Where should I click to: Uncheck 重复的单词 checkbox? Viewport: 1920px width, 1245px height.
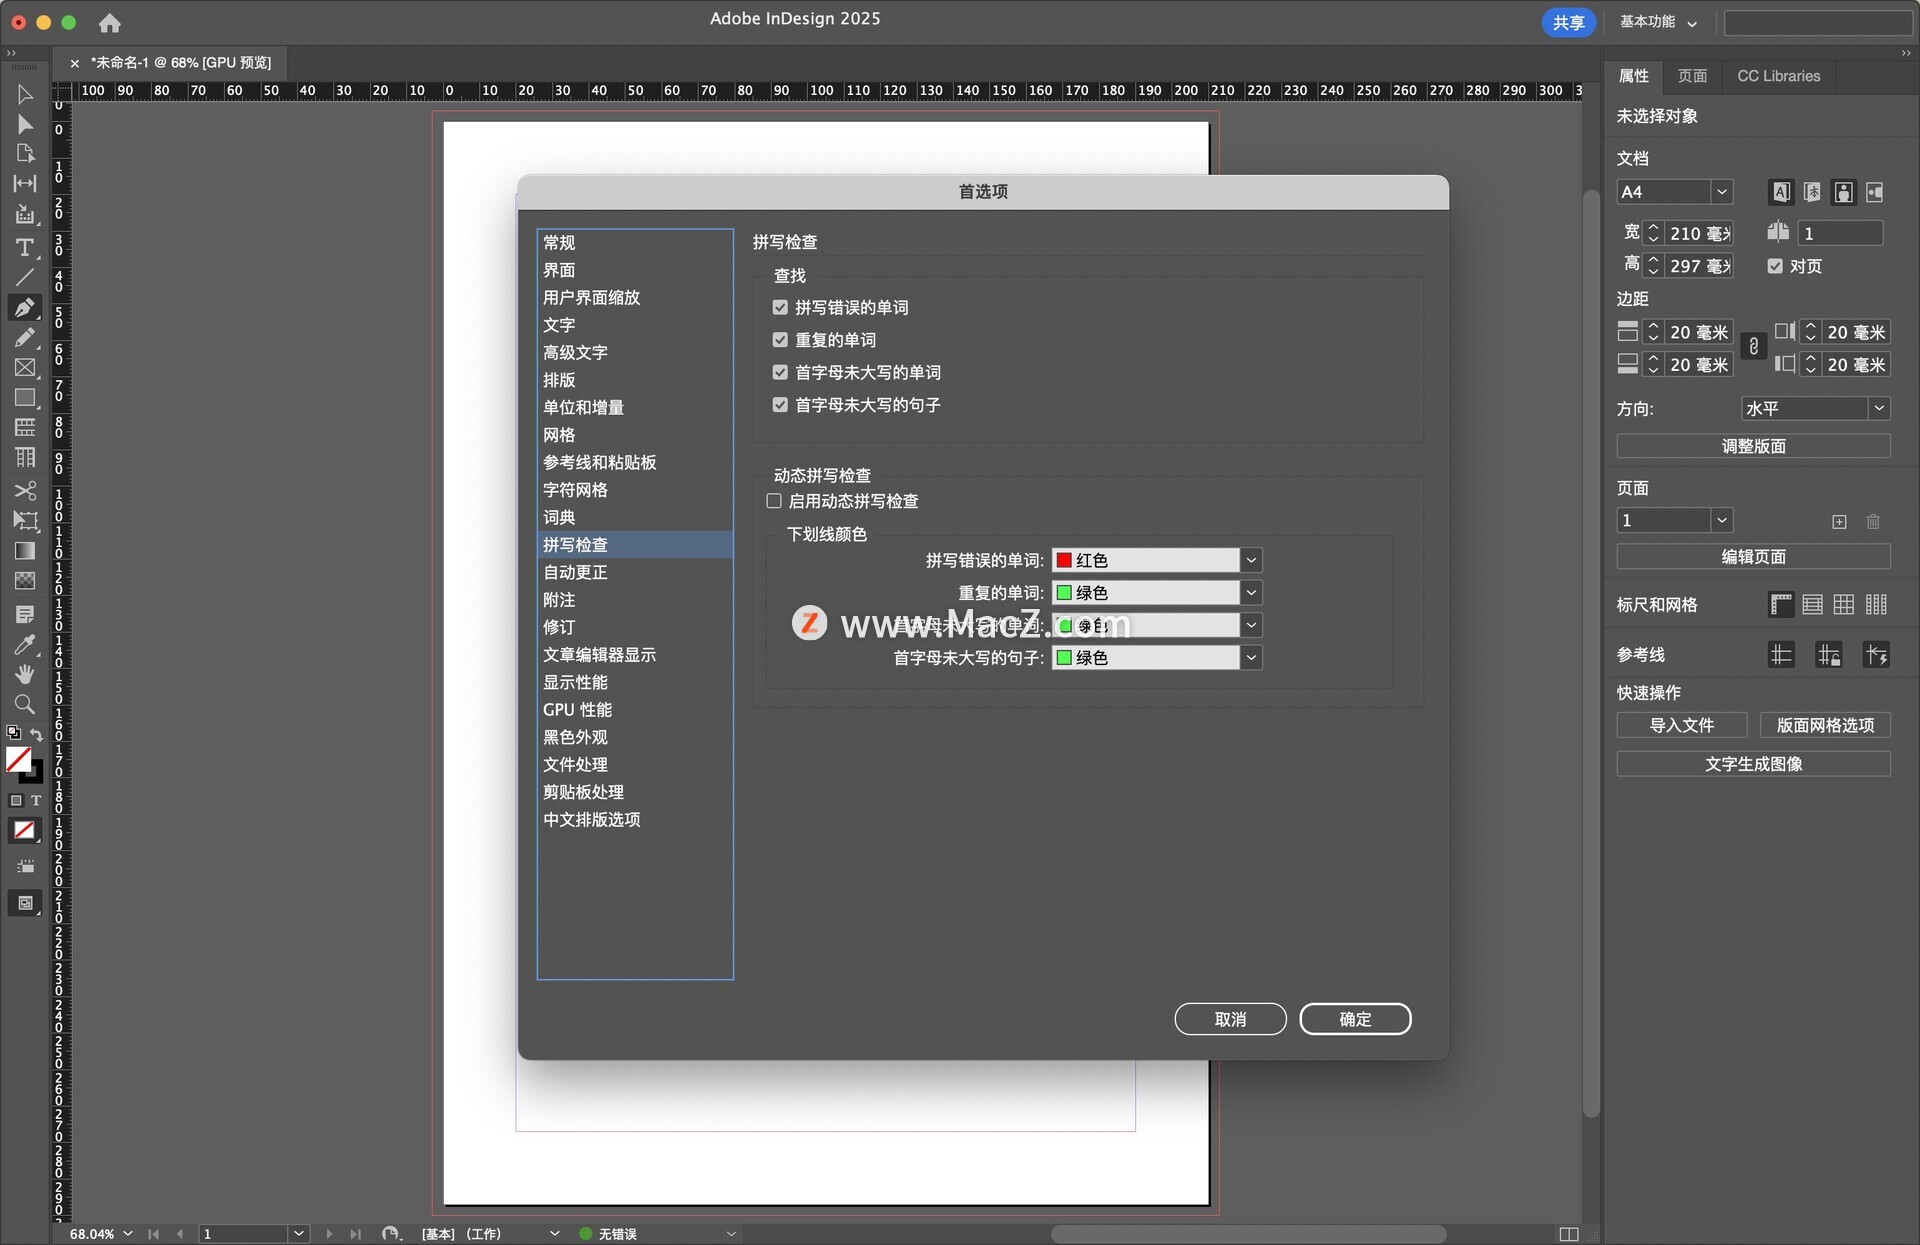coord(780,340)
